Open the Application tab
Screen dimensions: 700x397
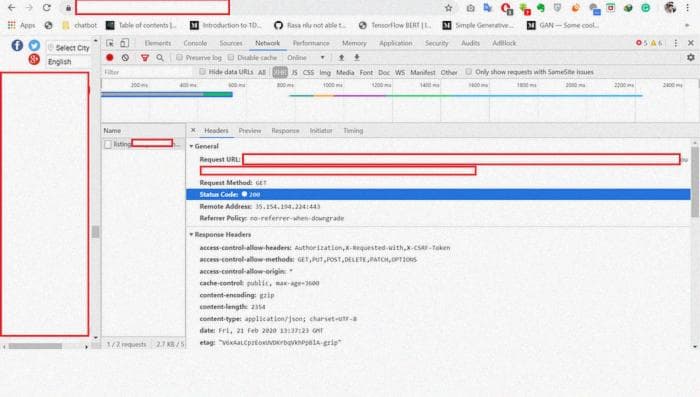[396, 43]
